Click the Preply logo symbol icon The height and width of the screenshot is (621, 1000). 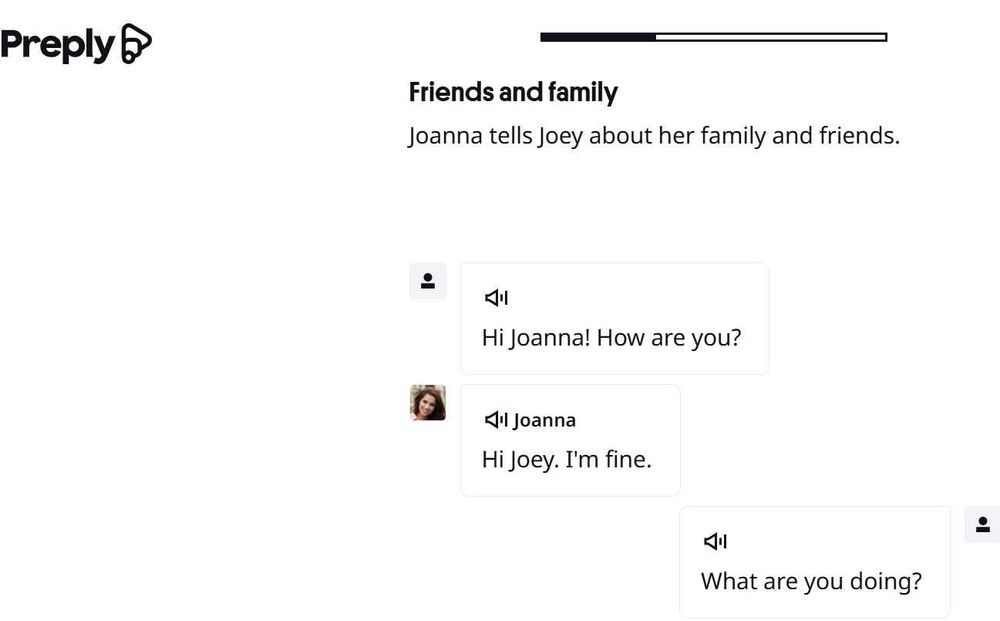(x=136, y=44)
